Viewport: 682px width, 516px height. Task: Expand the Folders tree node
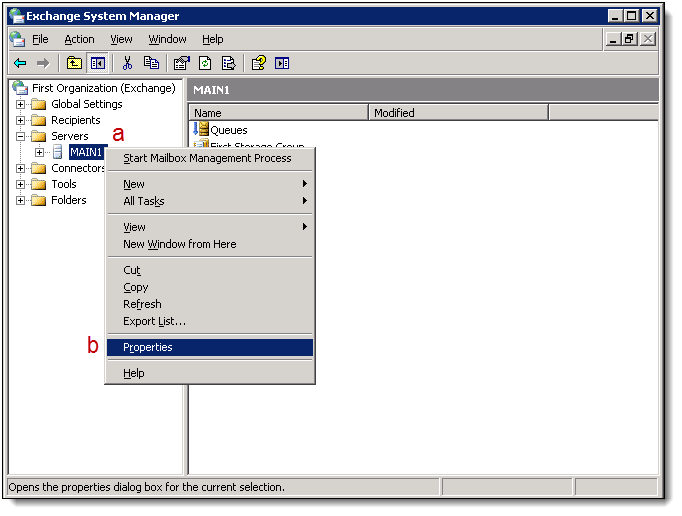click(20, 200)
